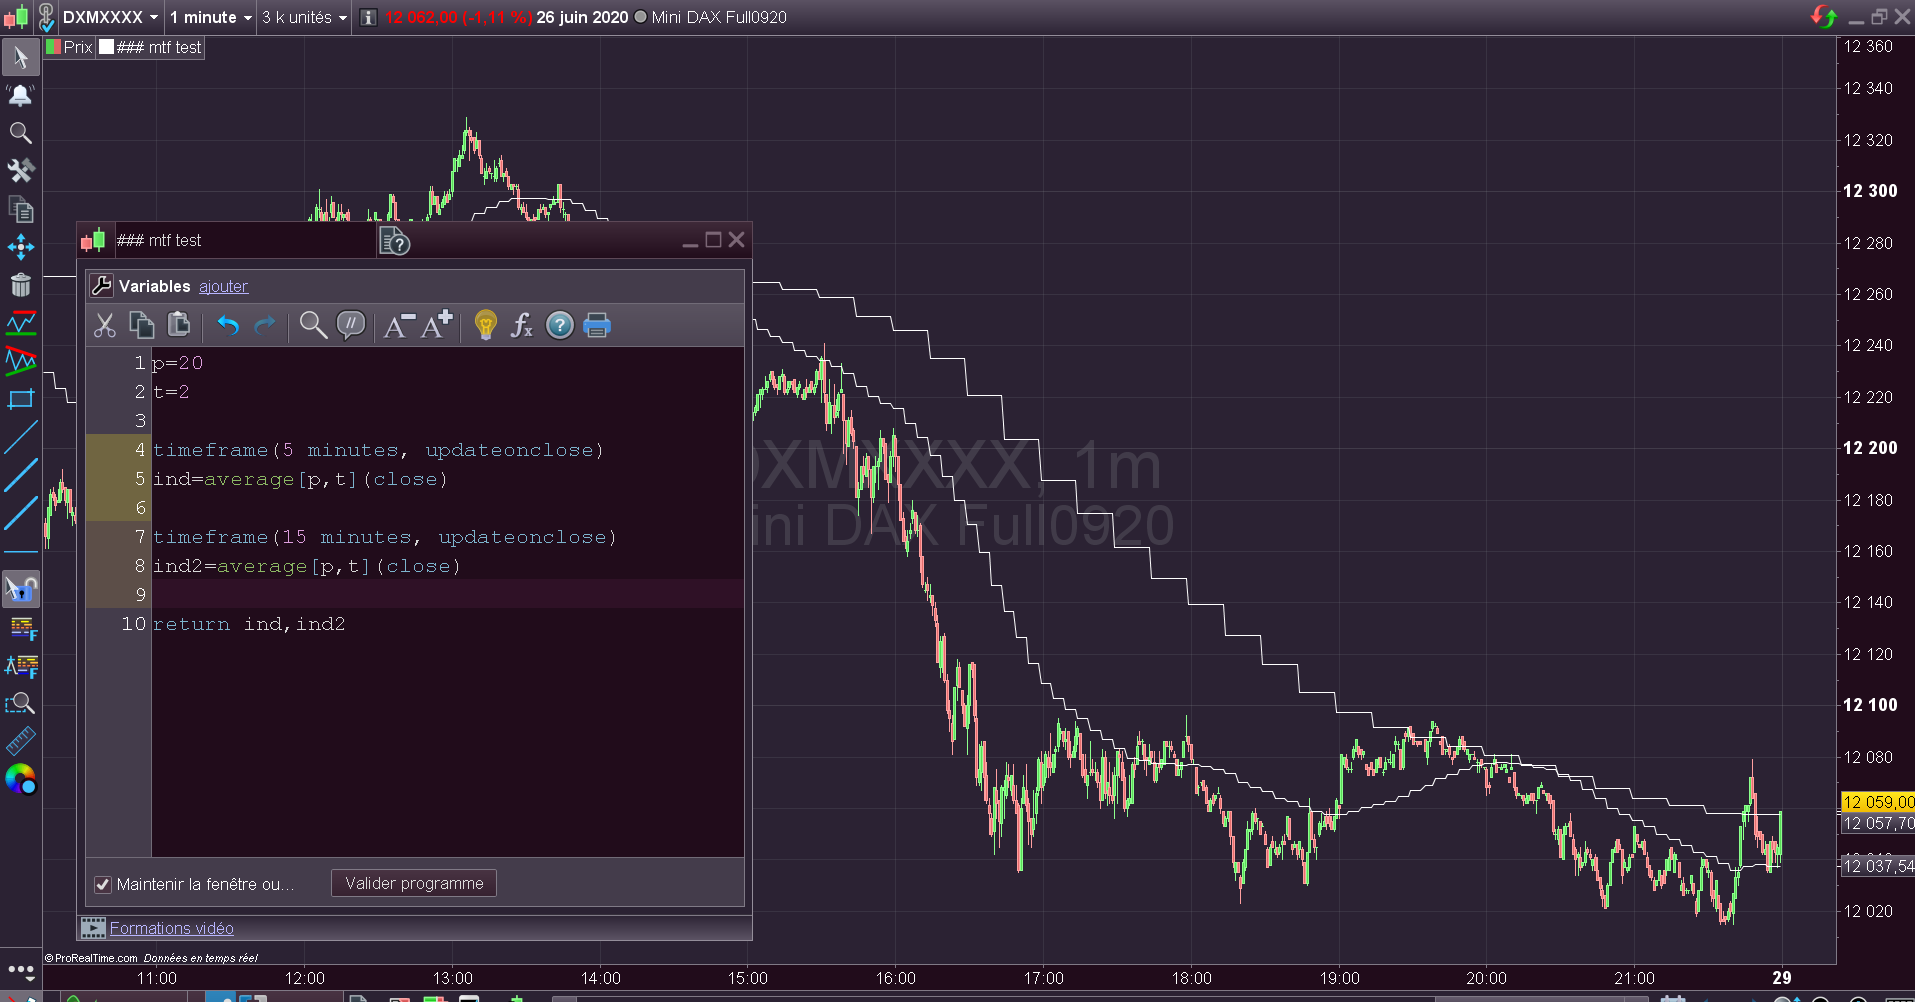This screenshot has height=1002, width=1915.
Task: Open the alerts bell tool
Action: pos(20,95)
